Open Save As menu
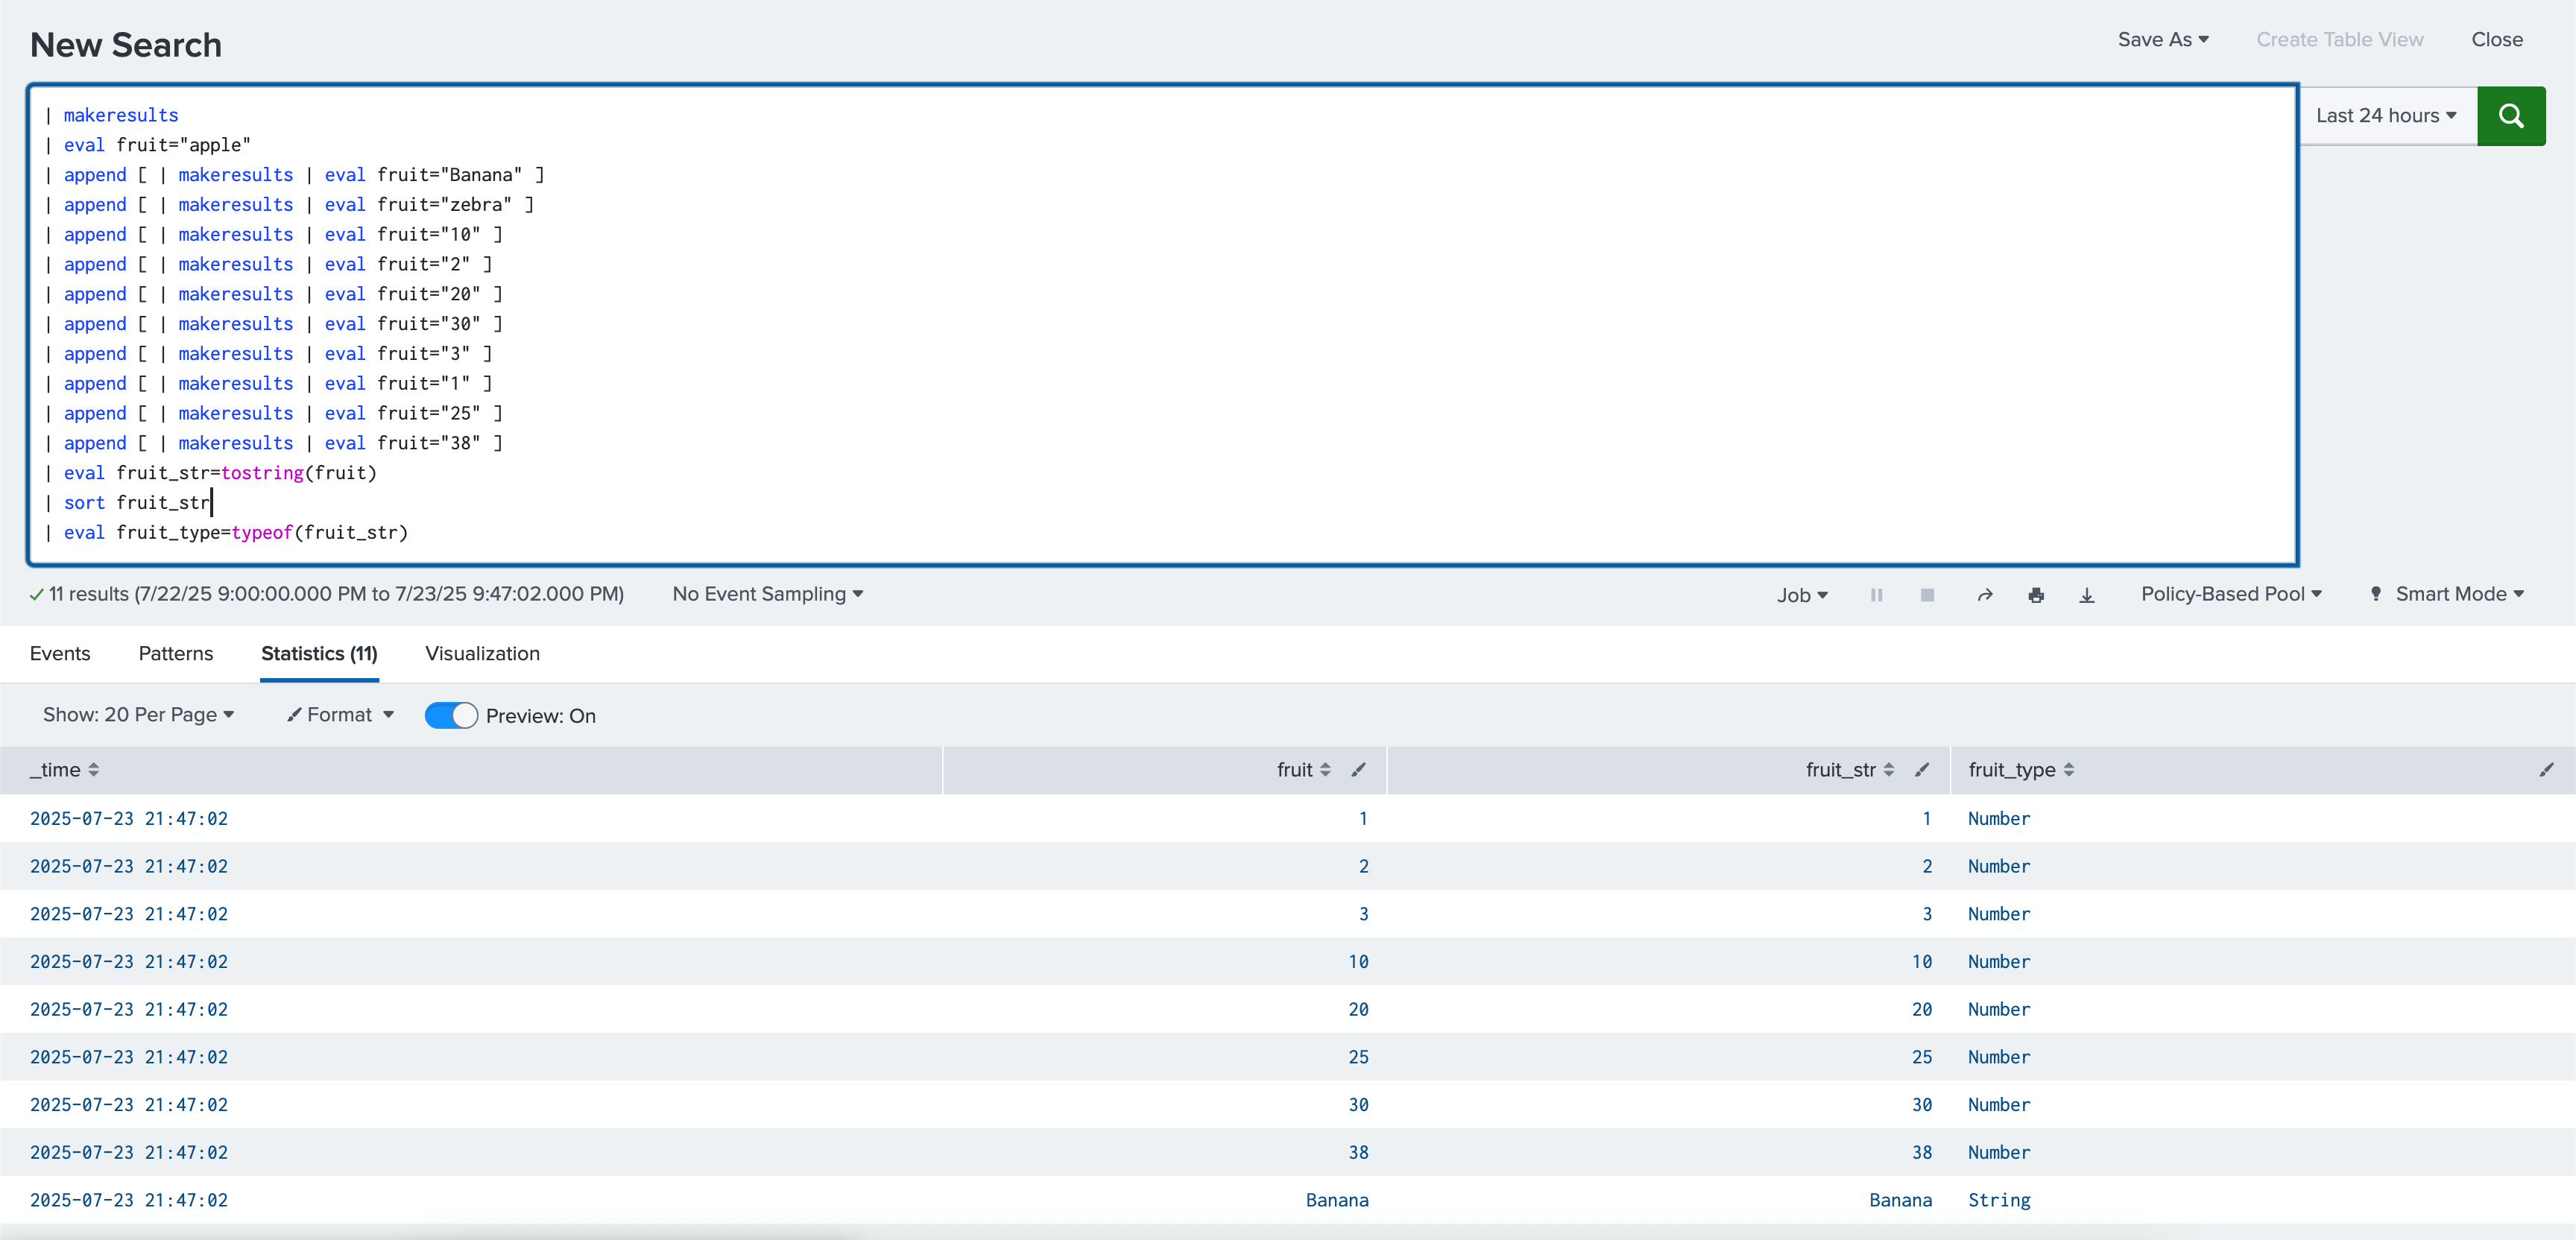The image size is (2576, 1240). point(2162,39)
